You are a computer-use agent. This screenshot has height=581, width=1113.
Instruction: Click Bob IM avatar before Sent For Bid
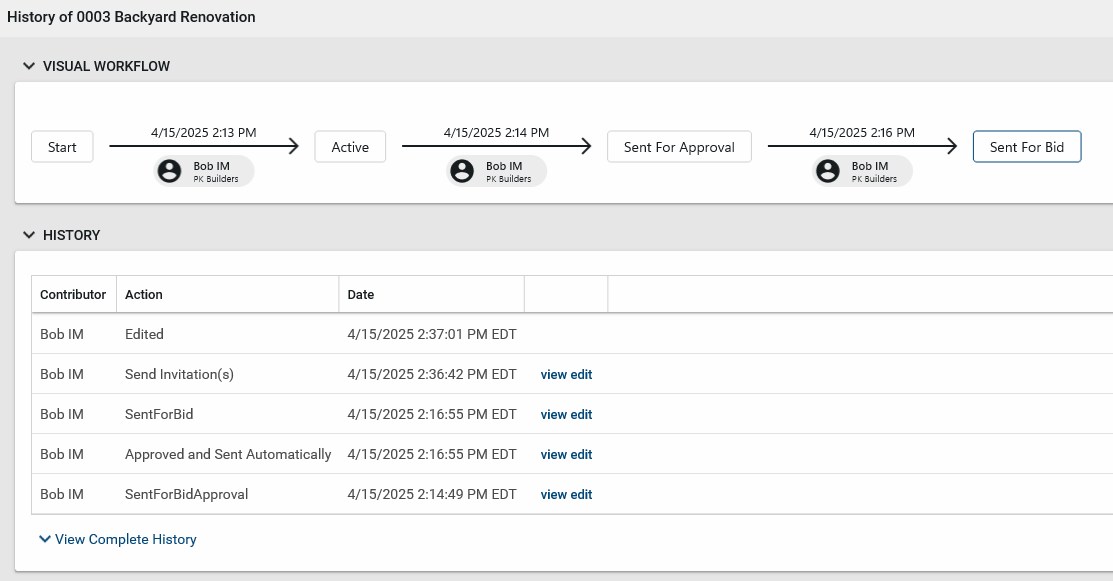click(828, 171)
